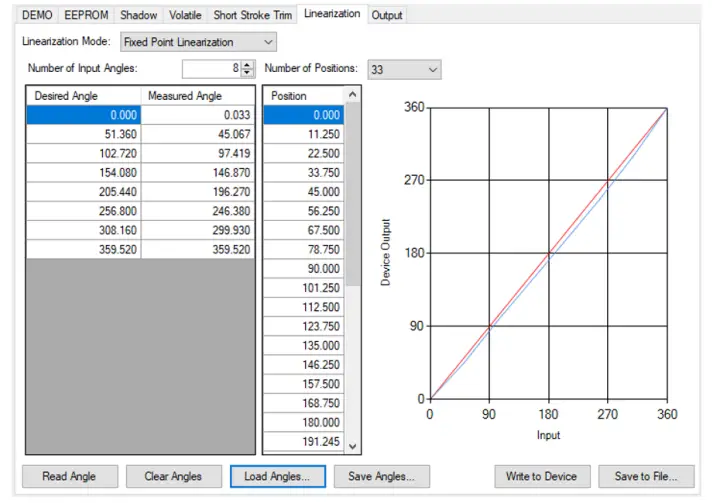Select the Linearization tab
The image size is (712, 503).
[332, 14]
